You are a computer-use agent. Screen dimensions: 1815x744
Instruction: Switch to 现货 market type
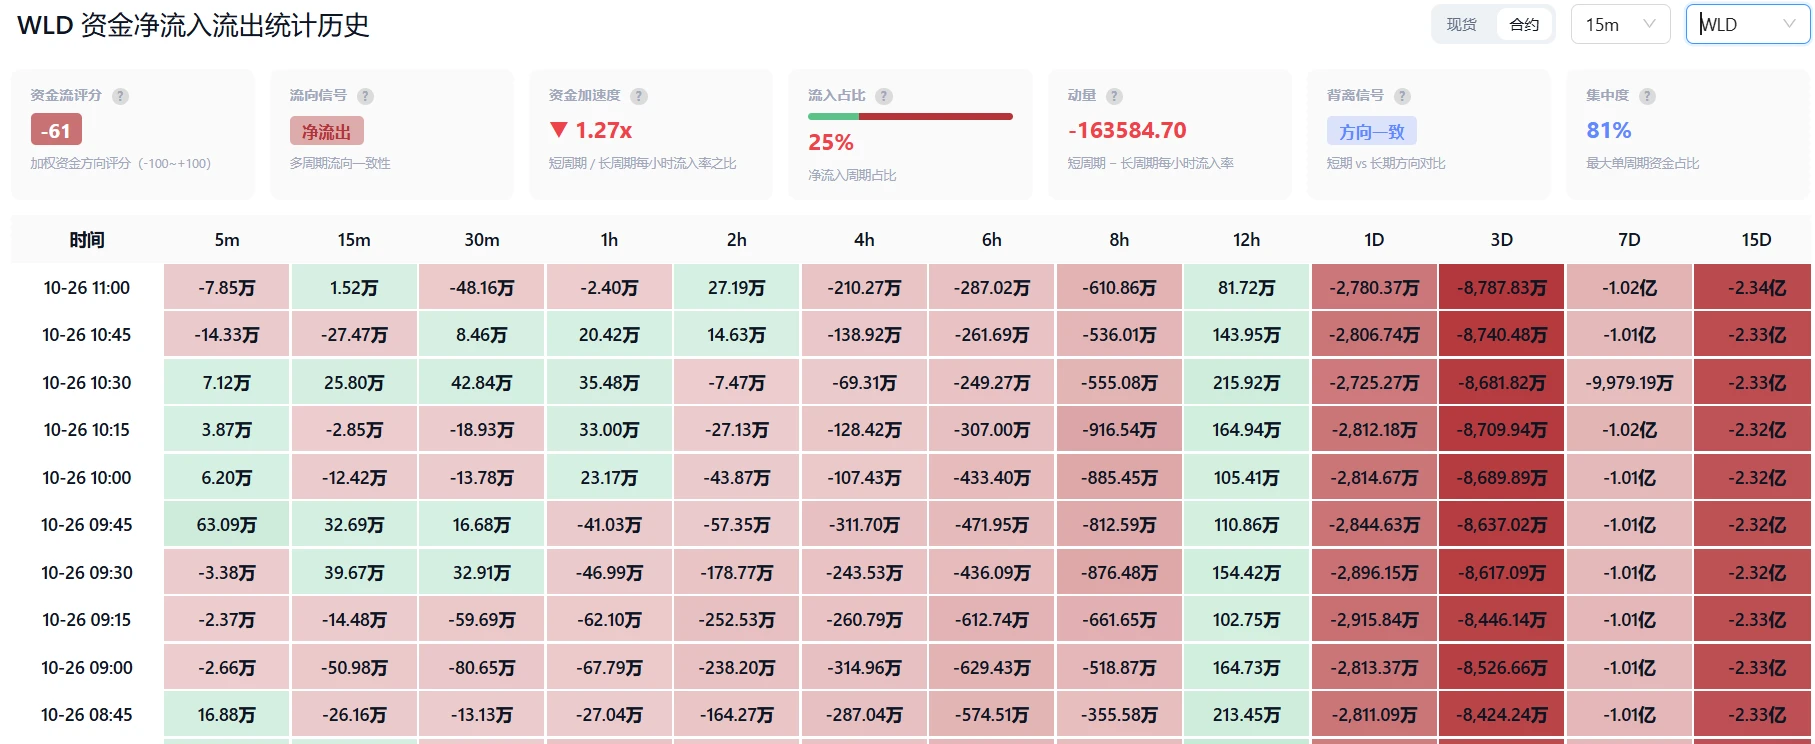[x=1462, y=25]
